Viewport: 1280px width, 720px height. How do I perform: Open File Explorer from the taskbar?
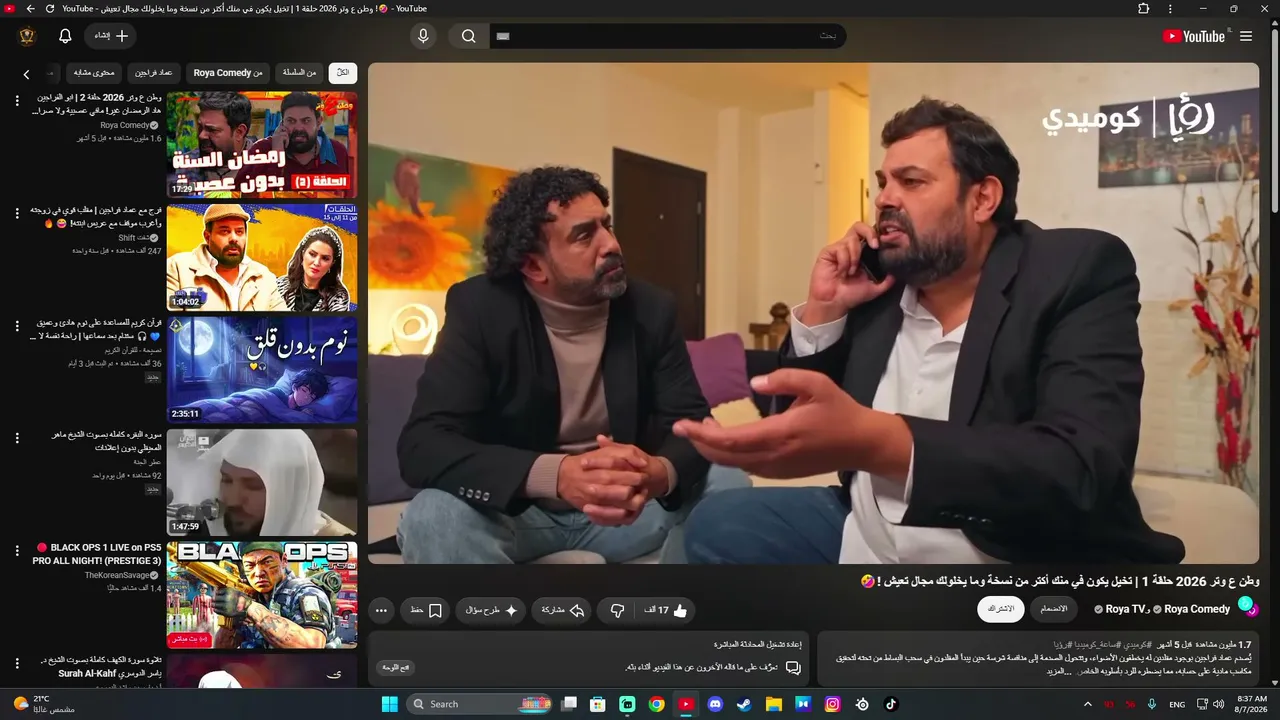(x=773, y=704)
